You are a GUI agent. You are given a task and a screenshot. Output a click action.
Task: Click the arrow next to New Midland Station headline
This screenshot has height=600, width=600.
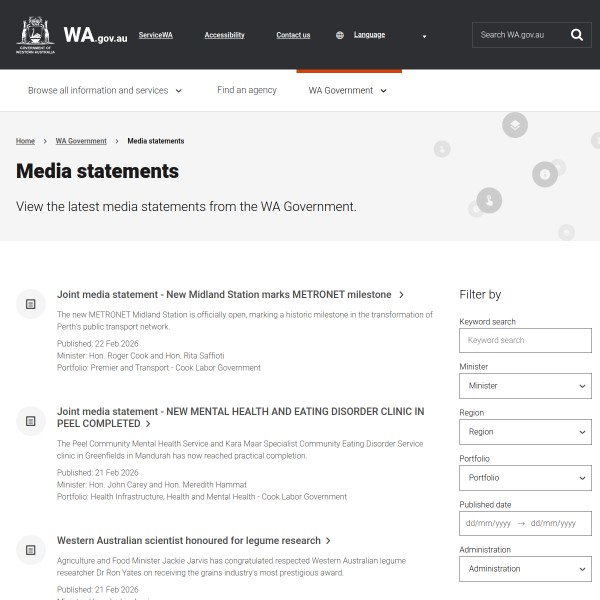point(402,295)
